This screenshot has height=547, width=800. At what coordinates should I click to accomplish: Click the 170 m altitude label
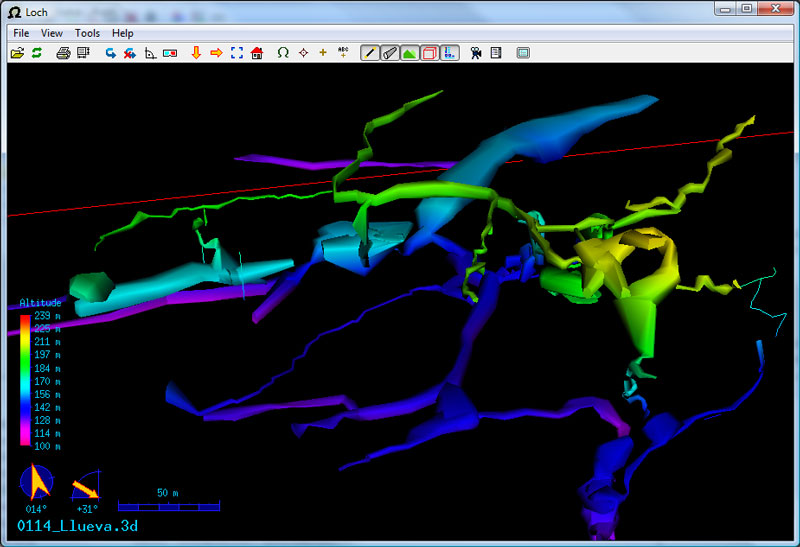click(x=47, y=381)
